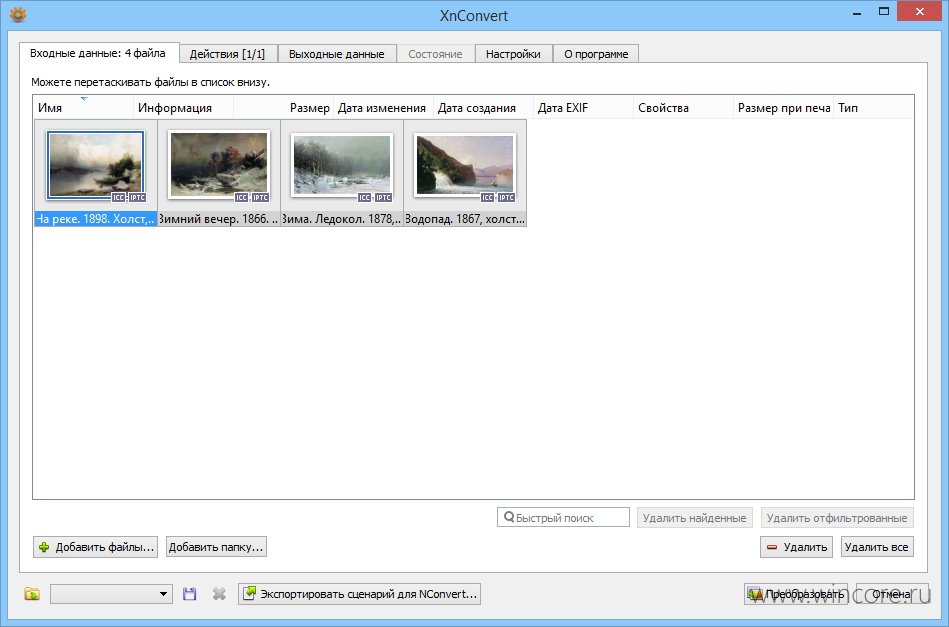Sort by 'Размер при печа' column header
Screen dimensions: 949x627
click(783, 108)
